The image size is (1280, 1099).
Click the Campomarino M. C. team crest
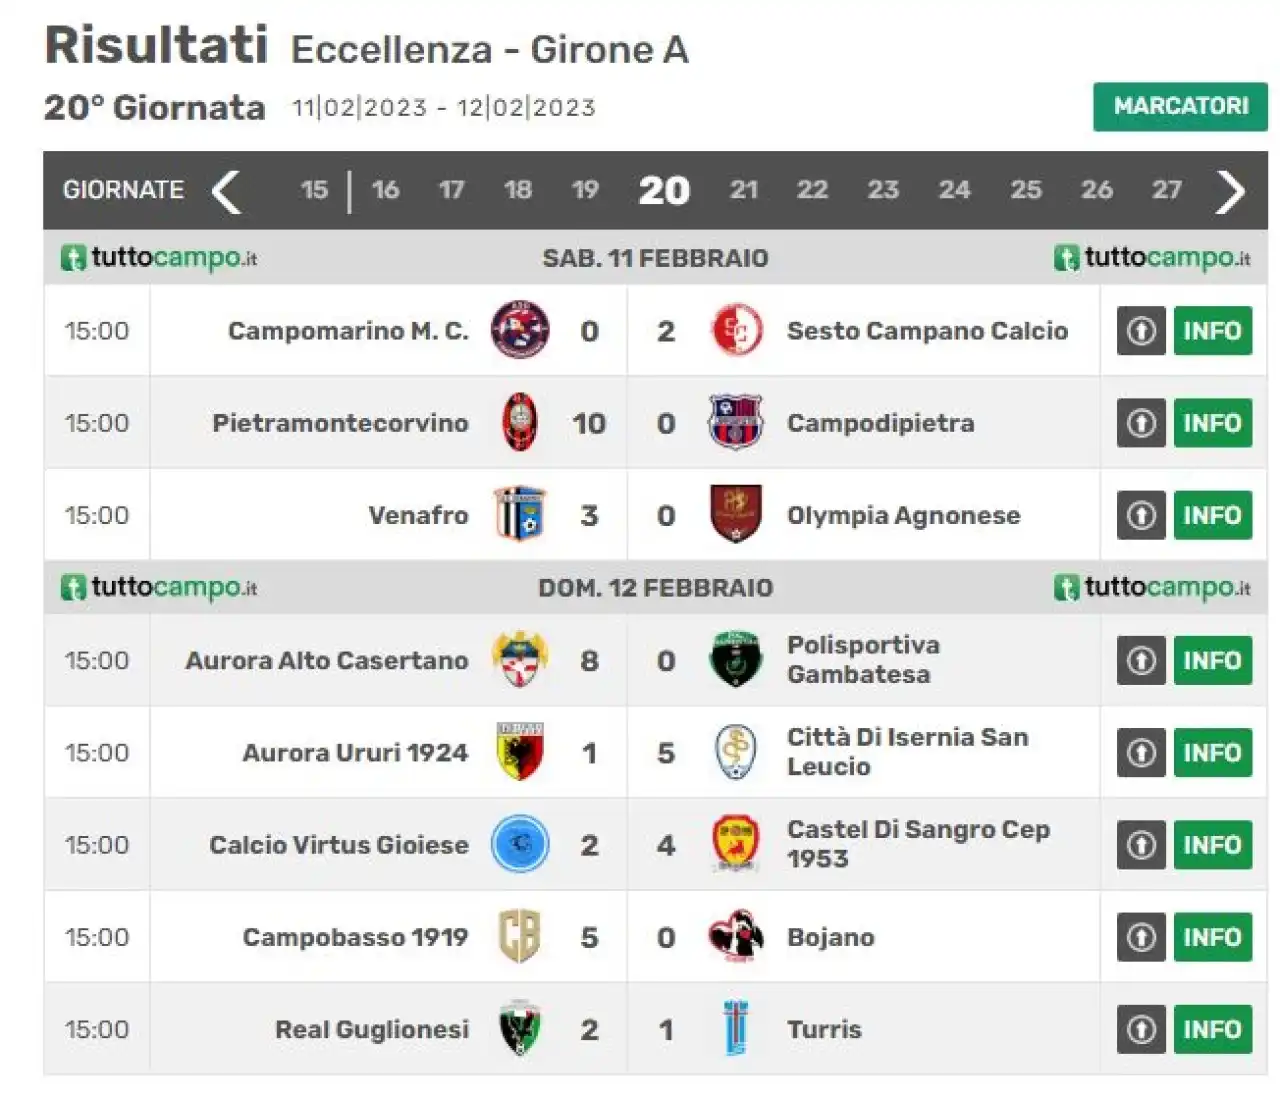tap(520, 330)
